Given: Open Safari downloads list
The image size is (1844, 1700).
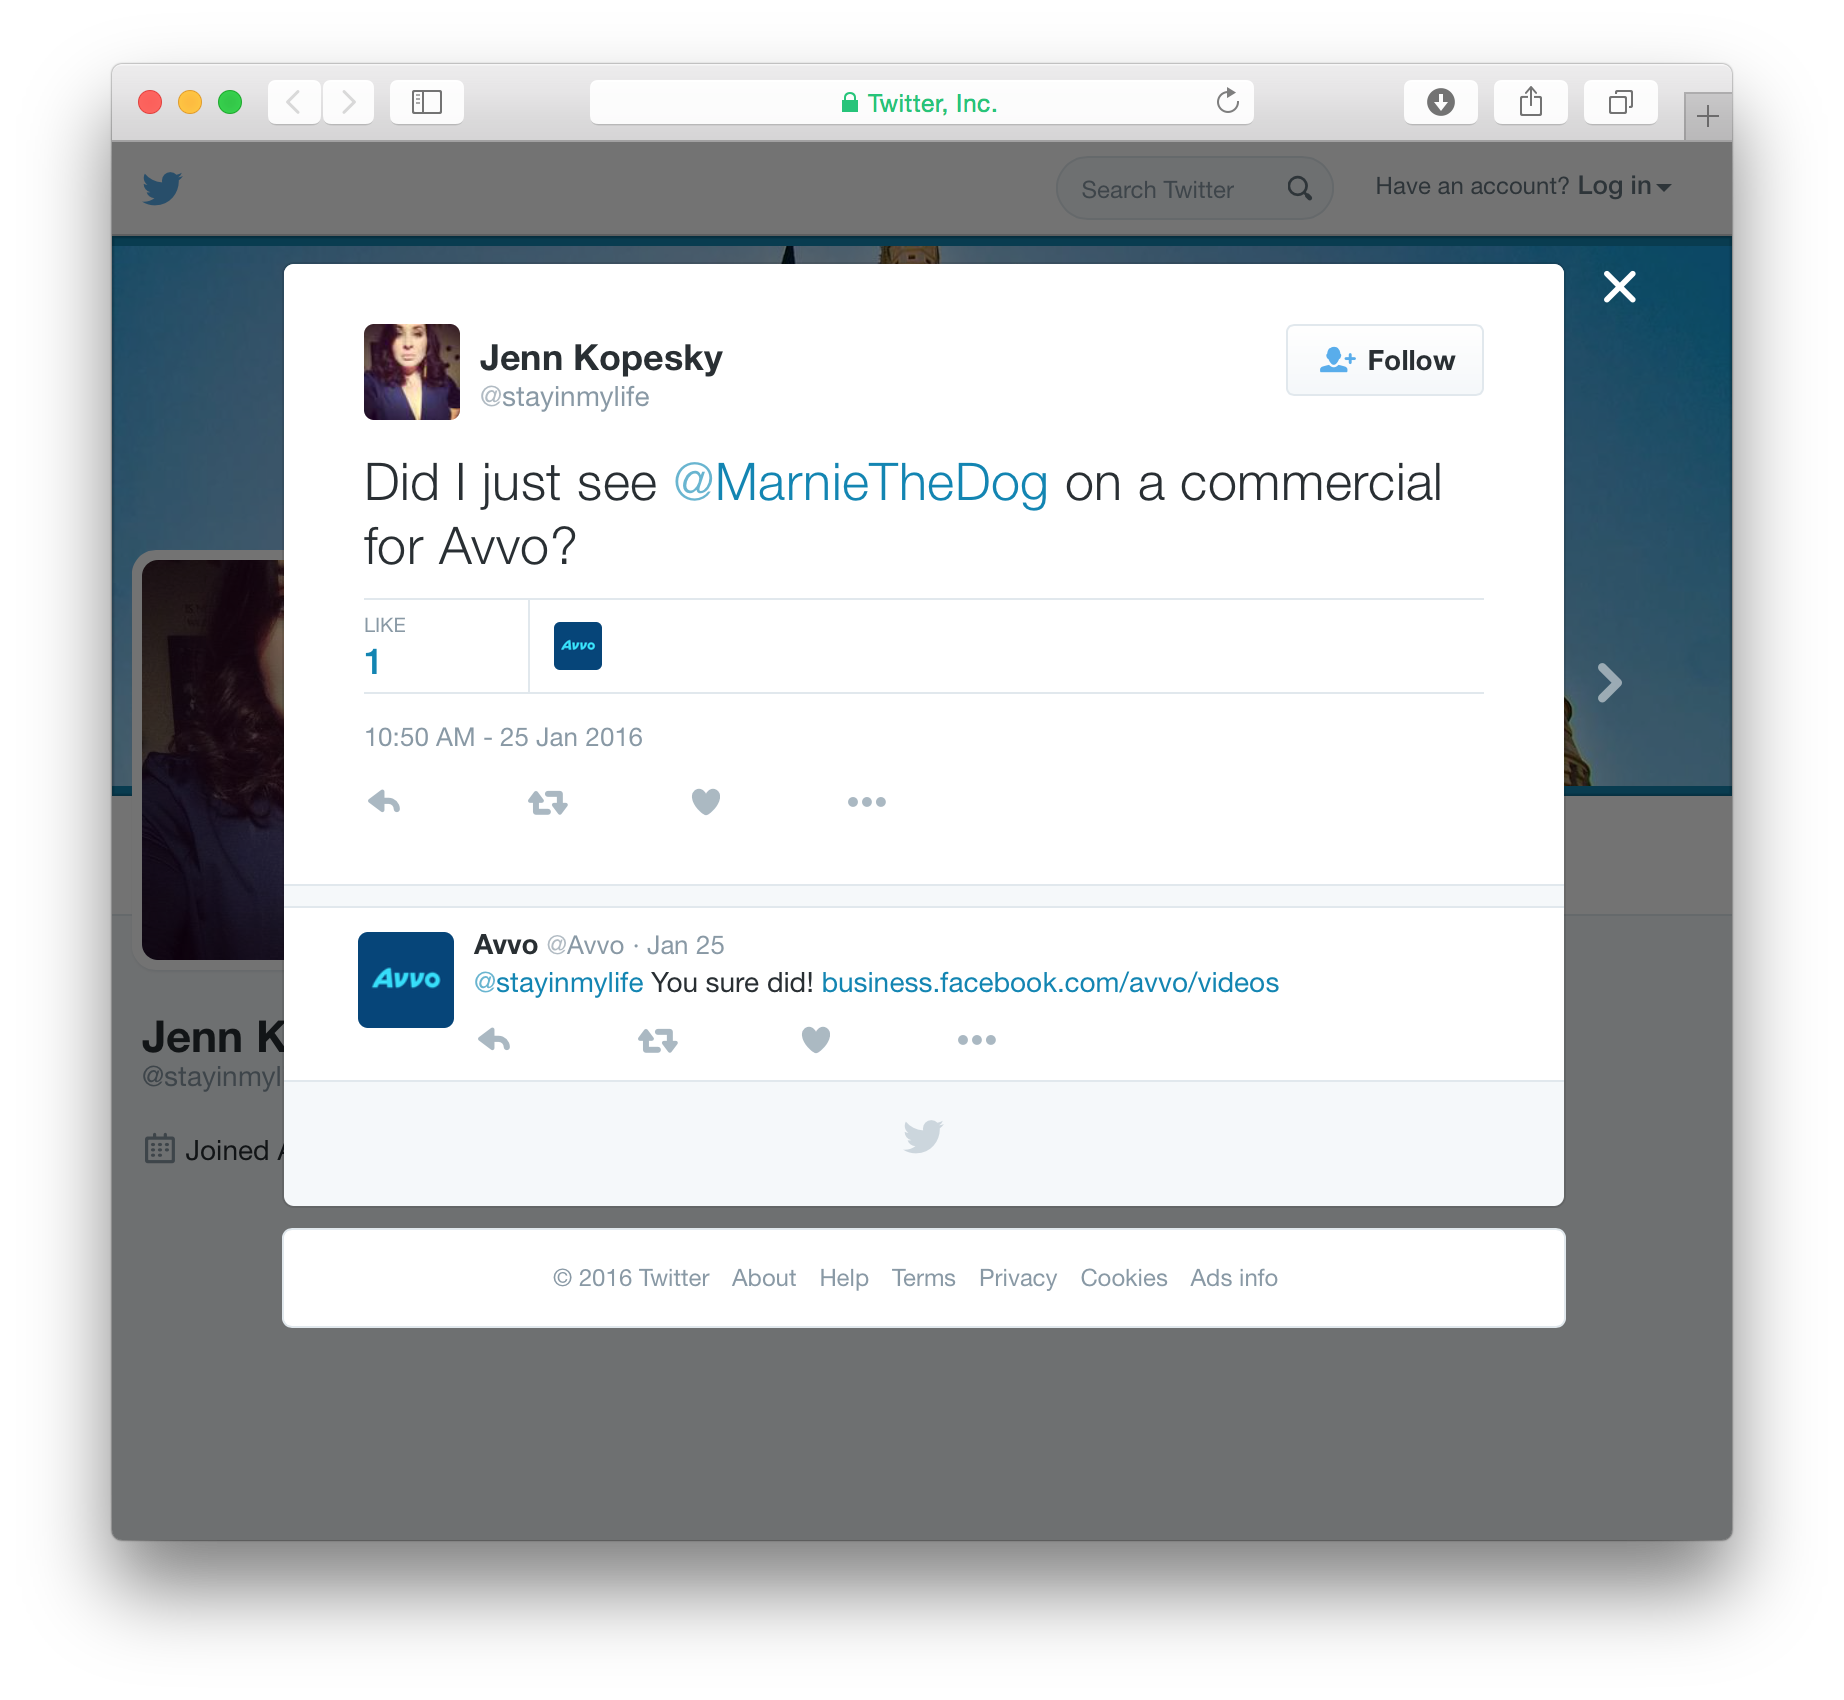Looking at the screenshot, I should 1441,102.
